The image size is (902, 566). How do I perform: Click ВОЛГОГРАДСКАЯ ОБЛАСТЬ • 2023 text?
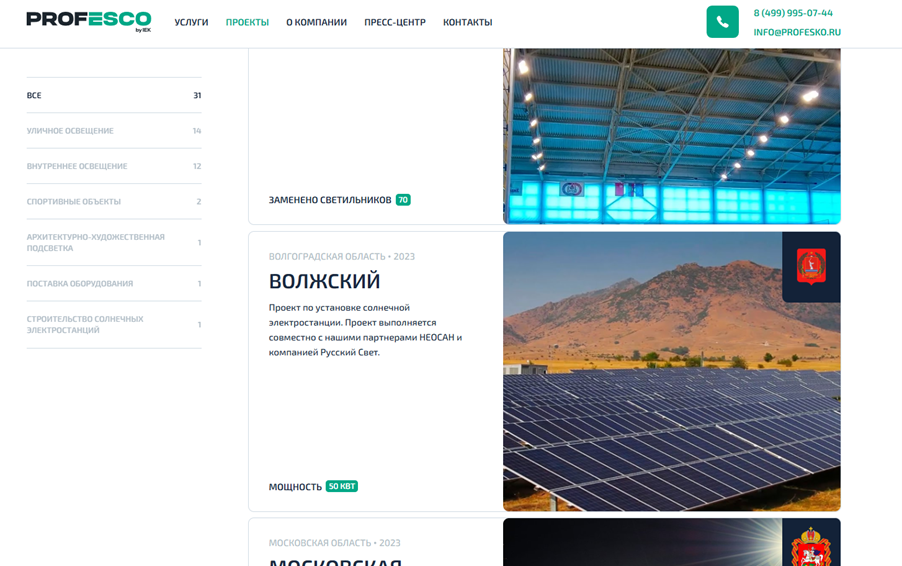click(x=342, y=257)
